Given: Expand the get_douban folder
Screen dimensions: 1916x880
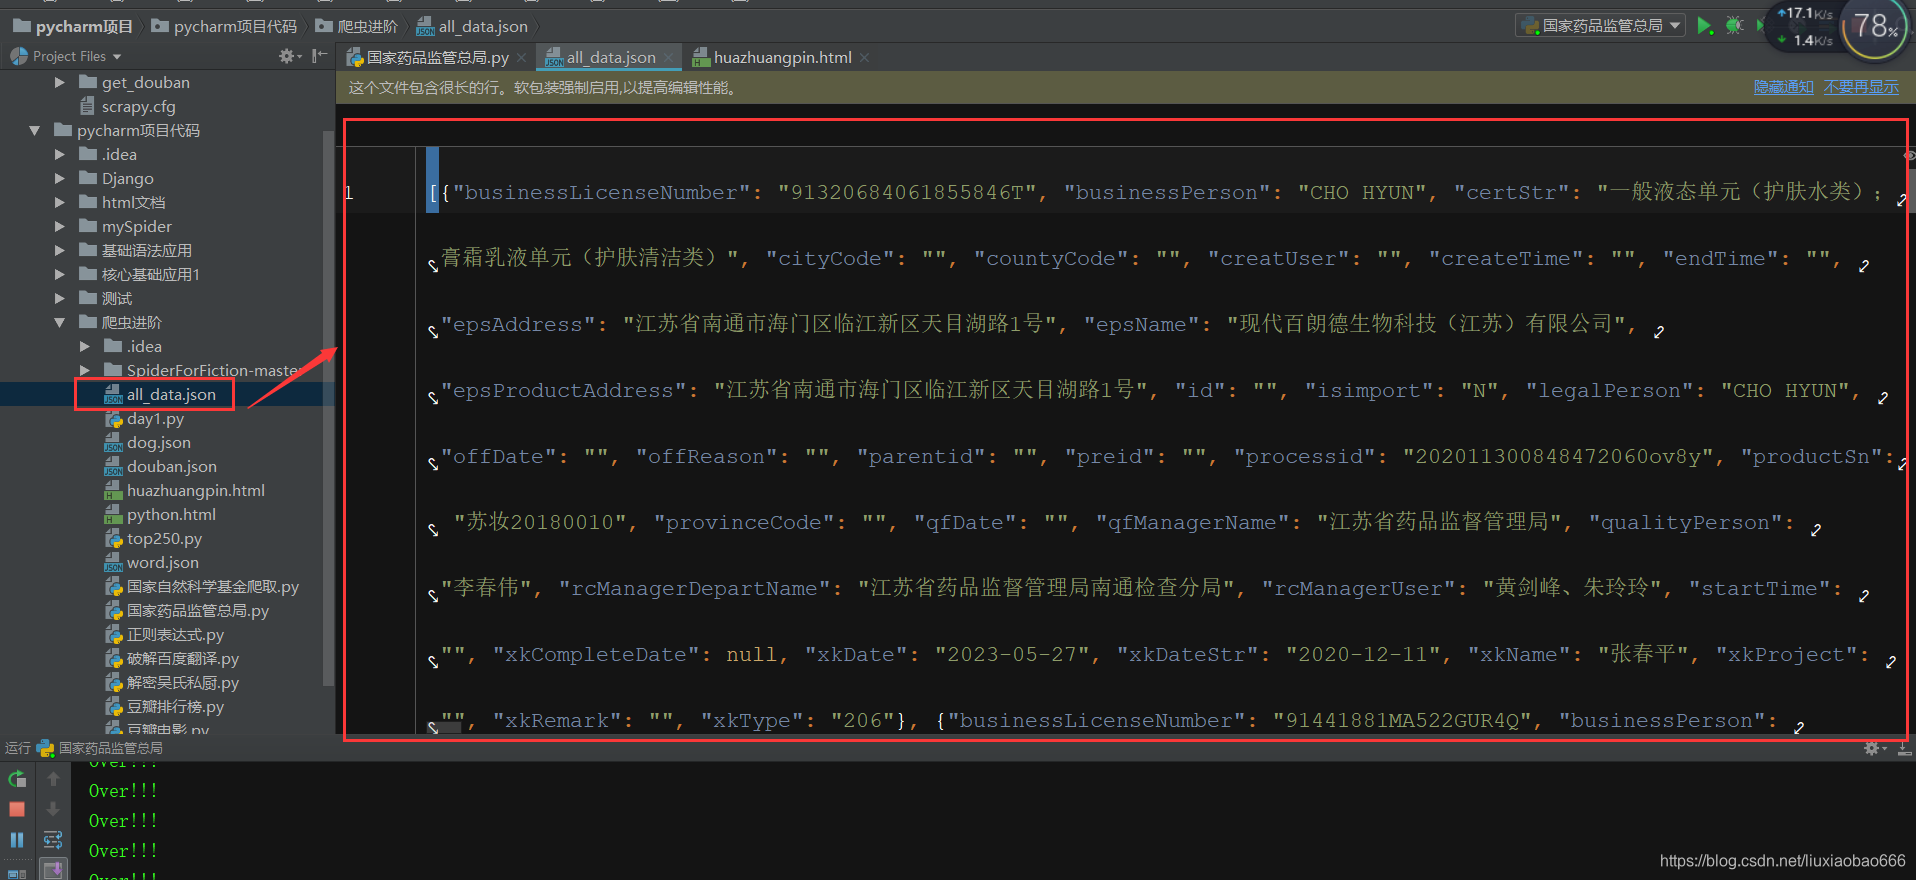Looking at the screenshot, I should coord(60,82).
